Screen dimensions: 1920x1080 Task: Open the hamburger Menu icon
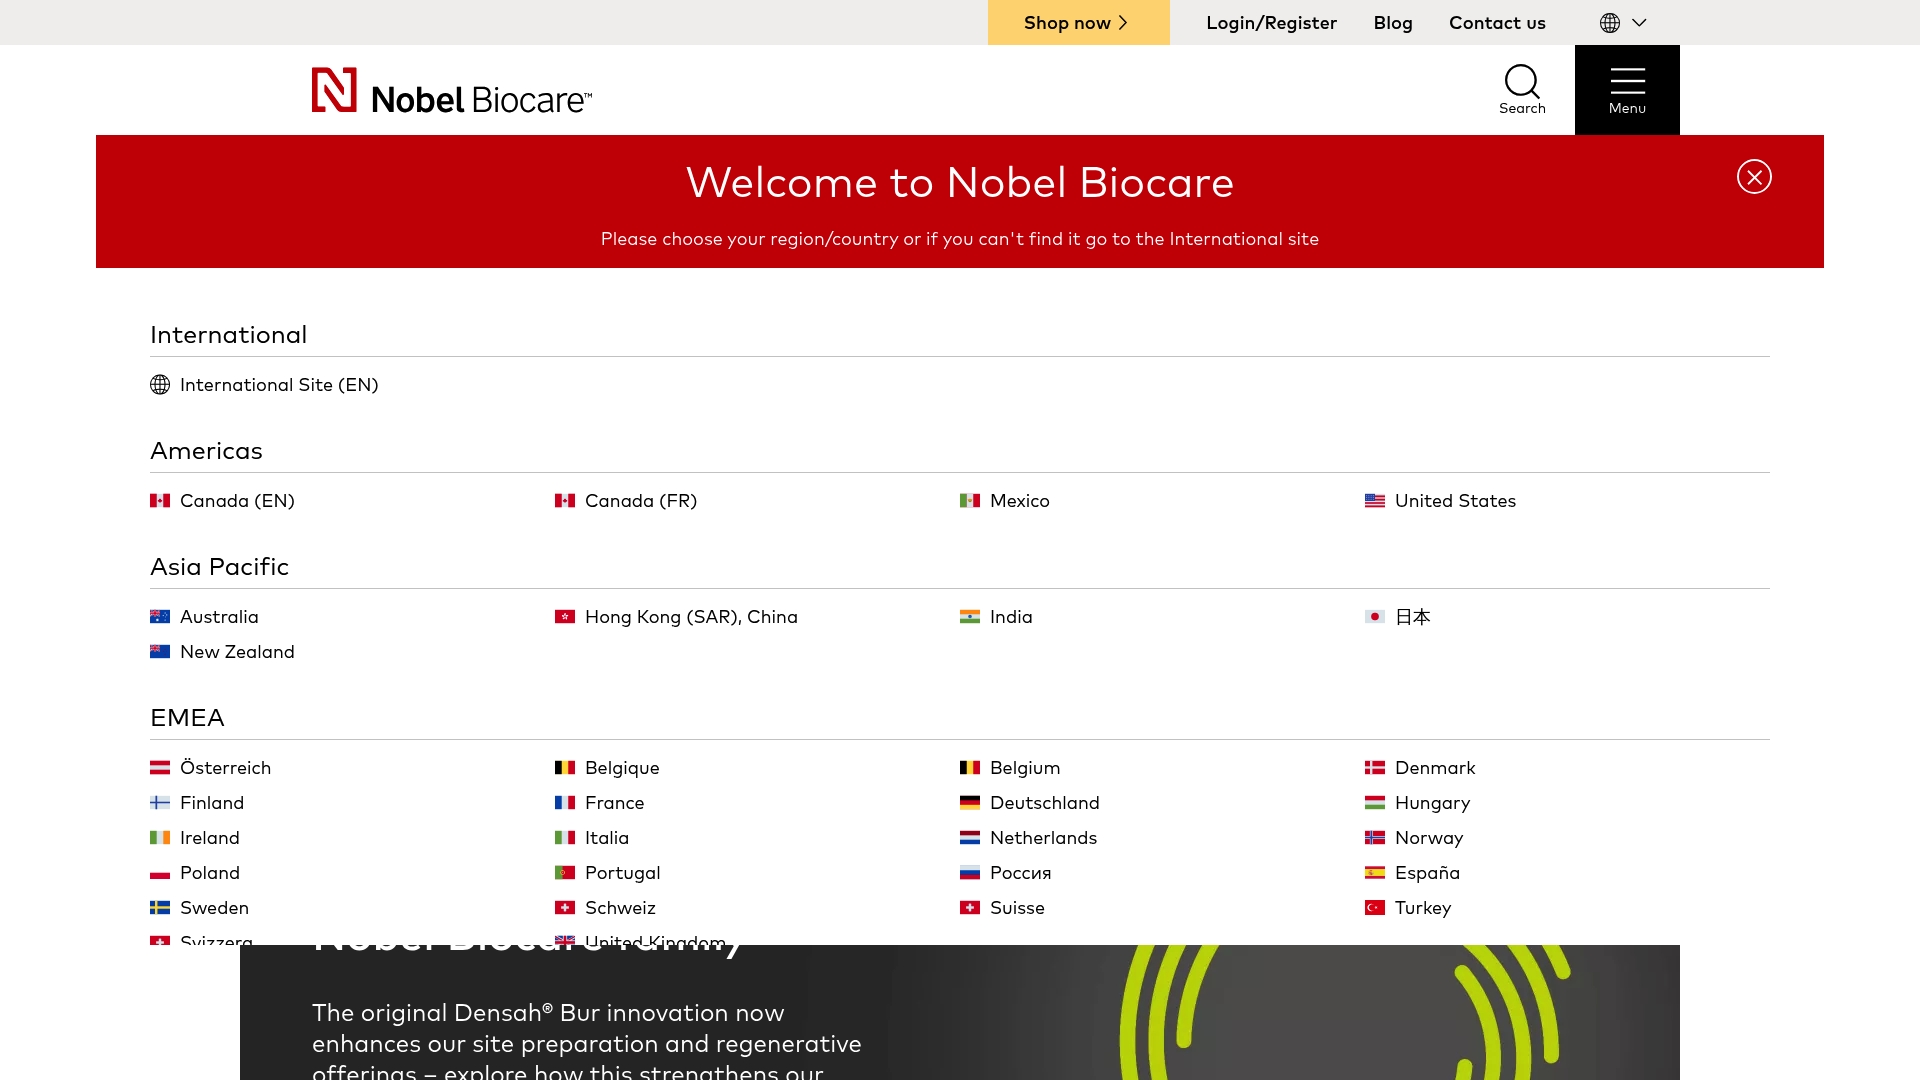[1627, 82]
